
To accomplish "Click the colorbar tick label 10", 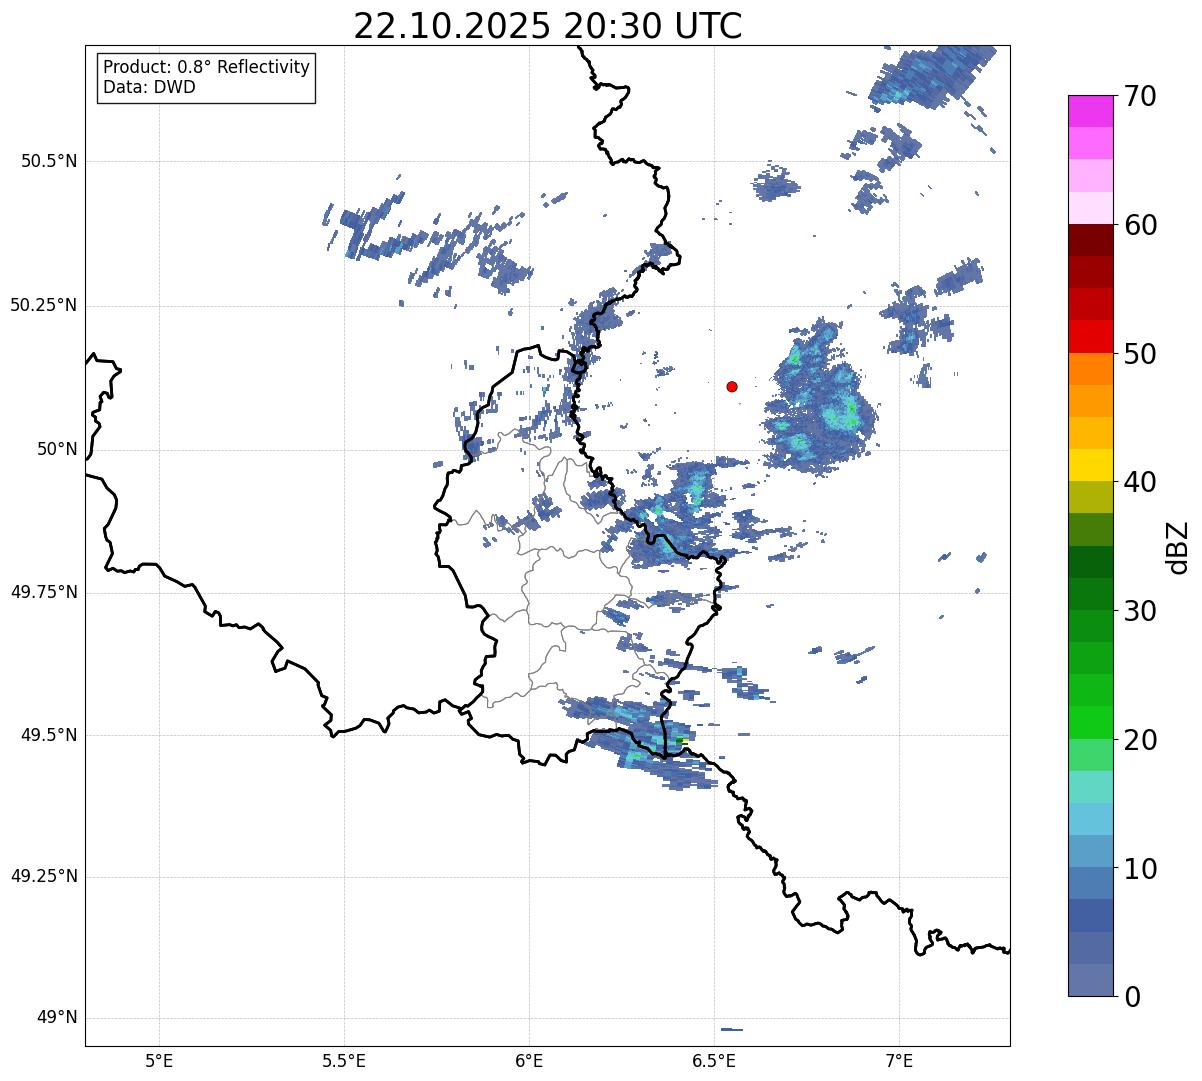I will tap(1139, 868).
